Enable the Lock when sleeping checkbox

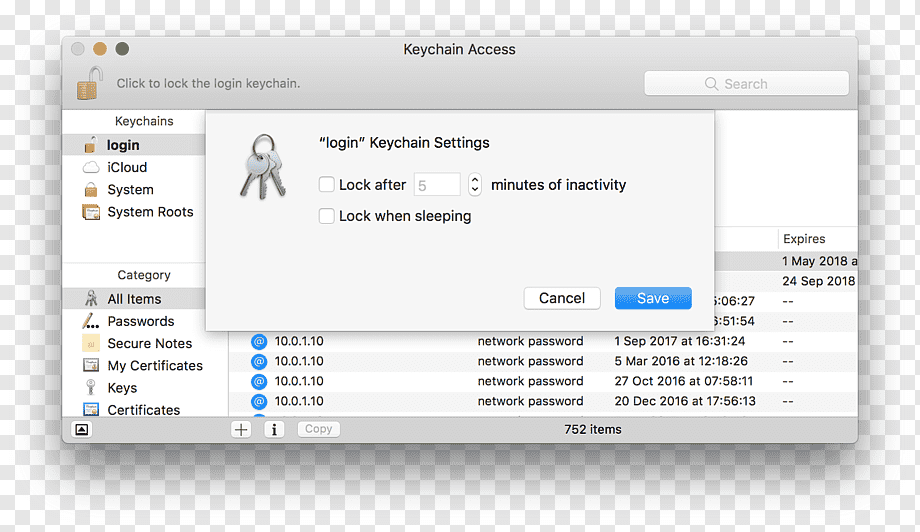[x=326, y=216]
